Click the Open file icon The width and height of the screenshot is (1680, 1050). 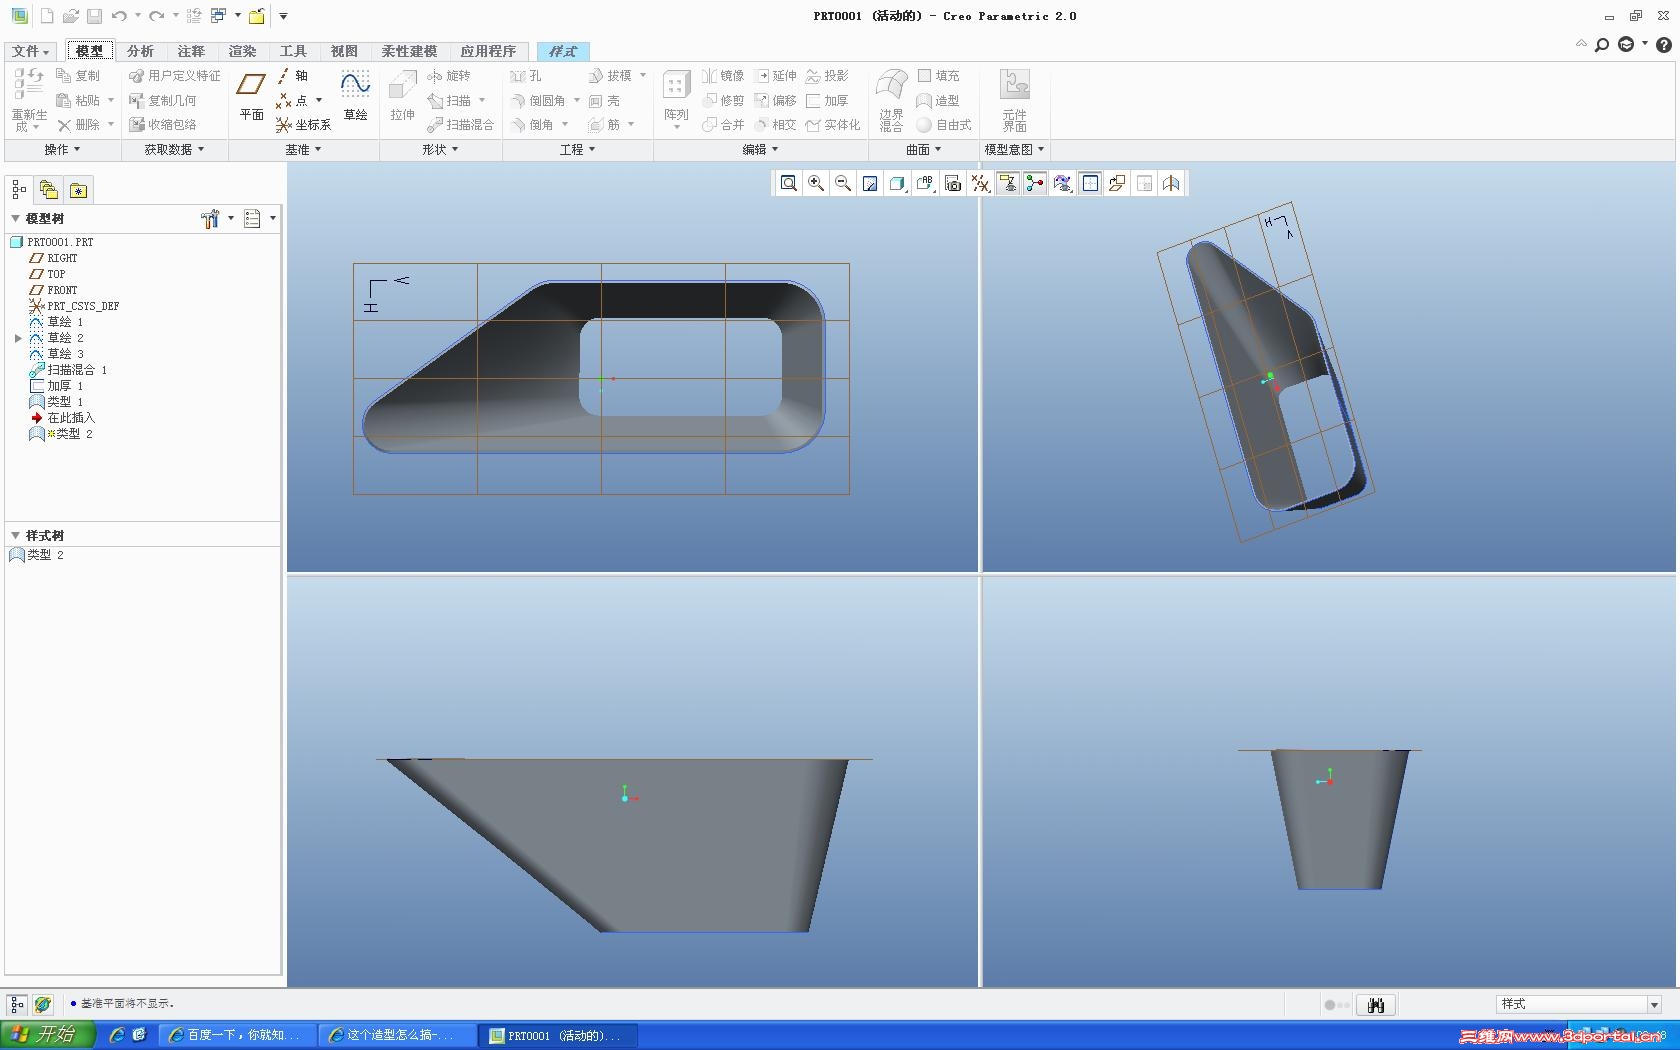pyautogui.click(x=70, y=16)
